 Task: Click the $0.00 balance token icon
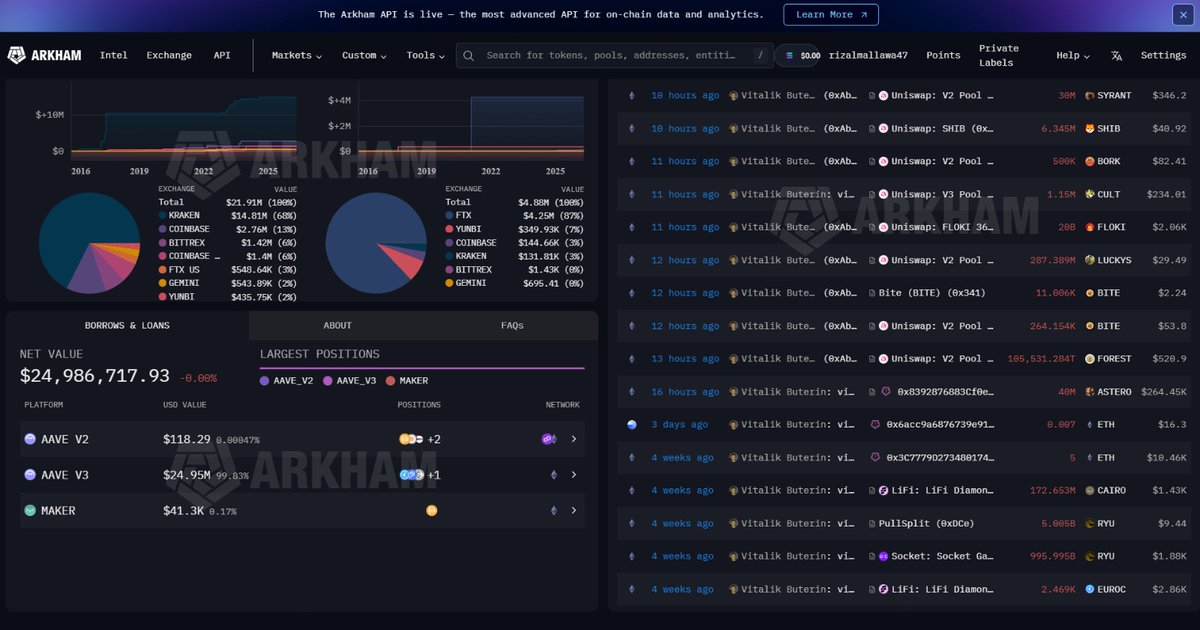click(790, 56)
